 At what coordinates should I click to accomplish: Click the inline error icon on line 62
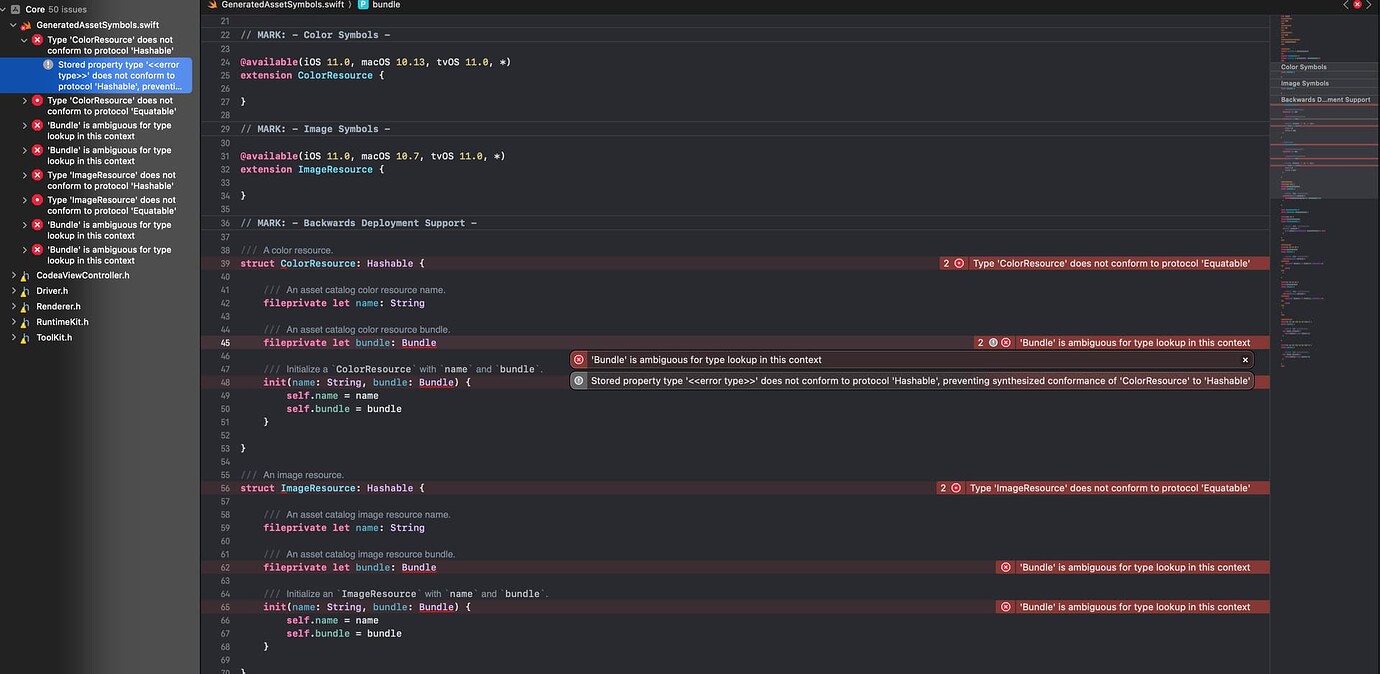1006,567
